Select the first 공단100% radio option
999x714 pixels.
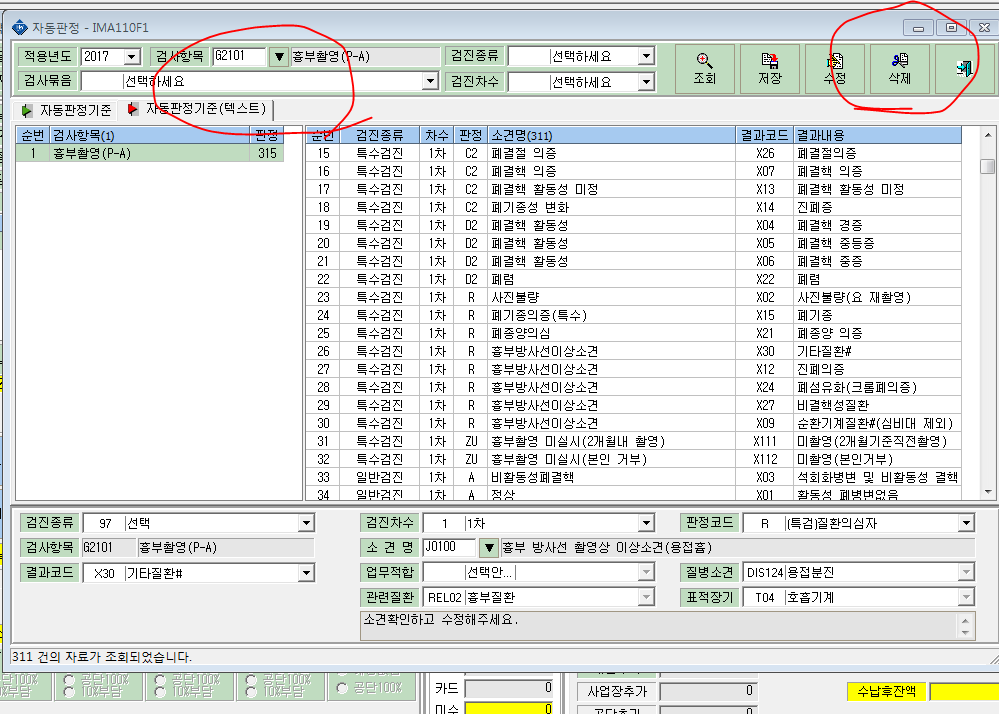(69, 680)
